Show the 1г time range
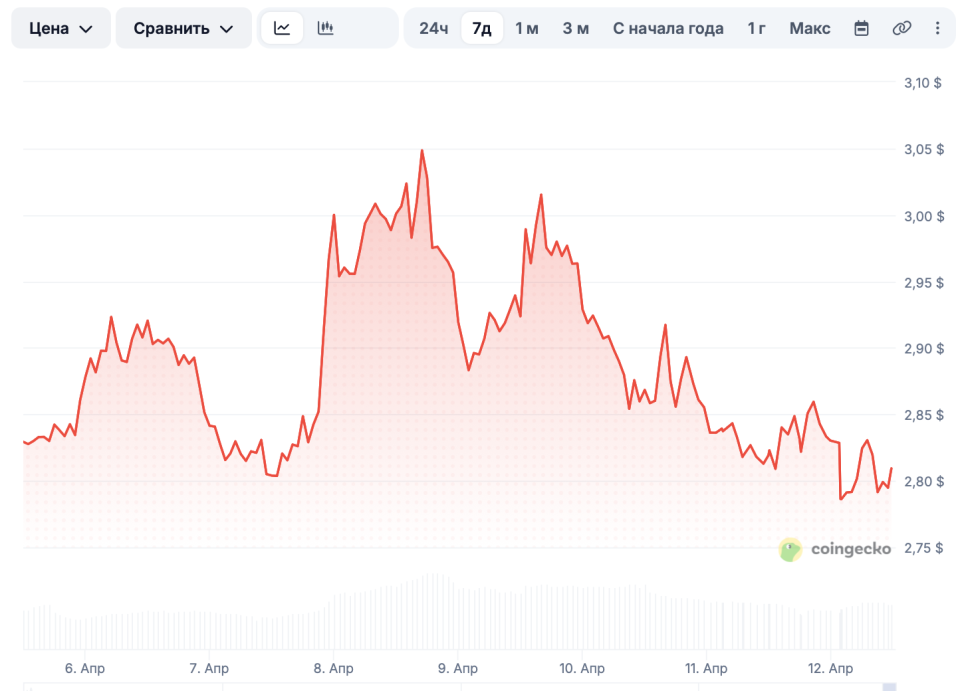This screenshot has width=960, height=691. click(756, 28)
